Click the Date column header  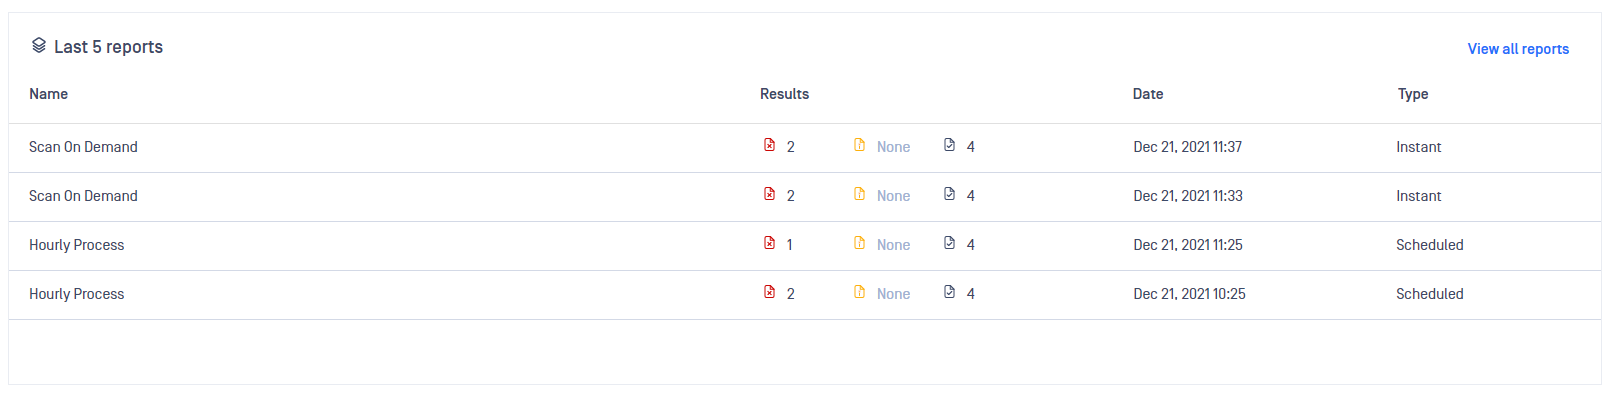(x=1148, y=94)
